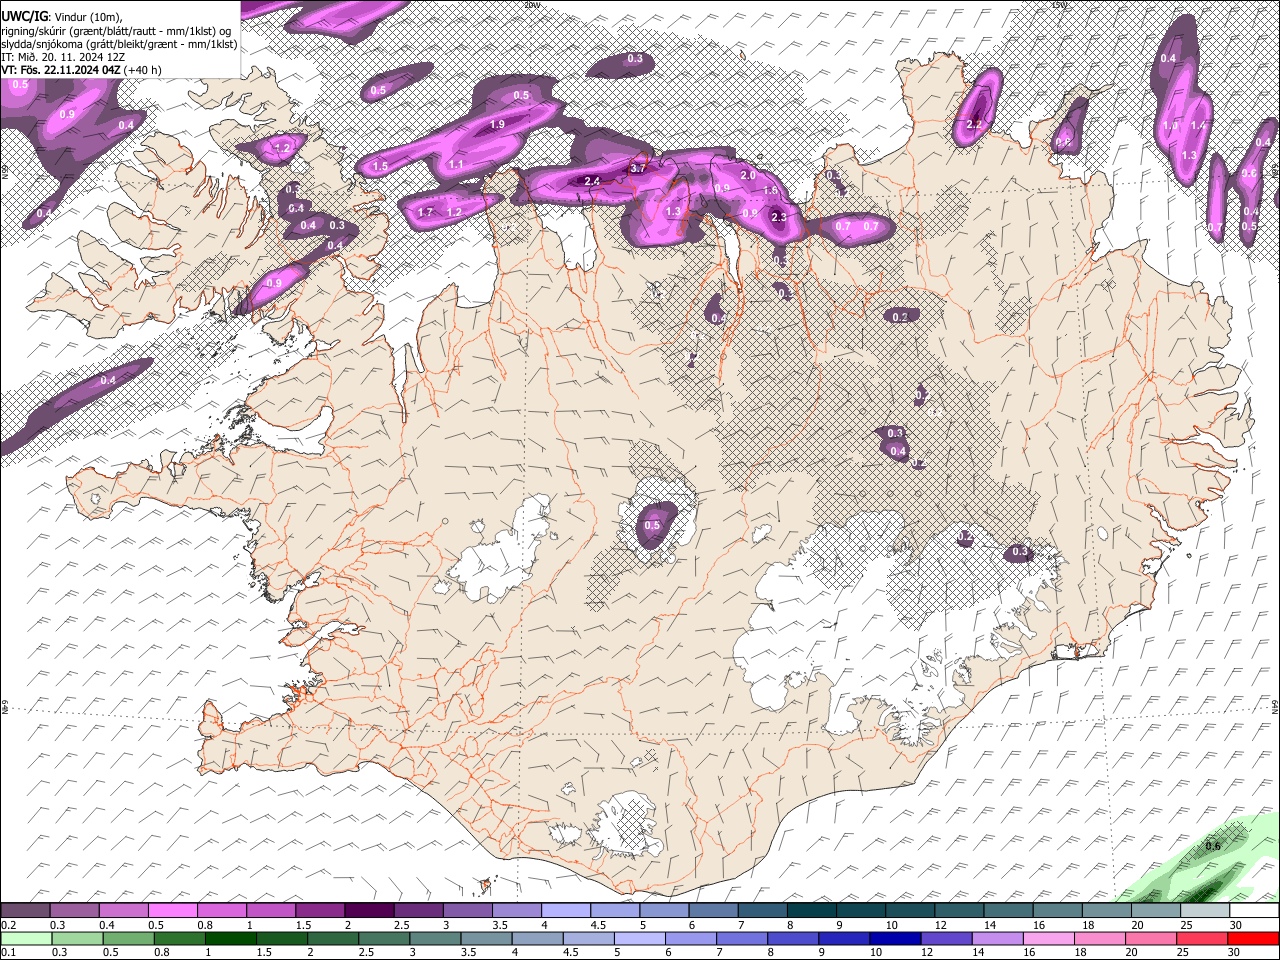The height and width of the screenshot is (960, 1280).
Task: Select the pink swatch labeled 0.5 in upper legend
Action: (172, 910)
